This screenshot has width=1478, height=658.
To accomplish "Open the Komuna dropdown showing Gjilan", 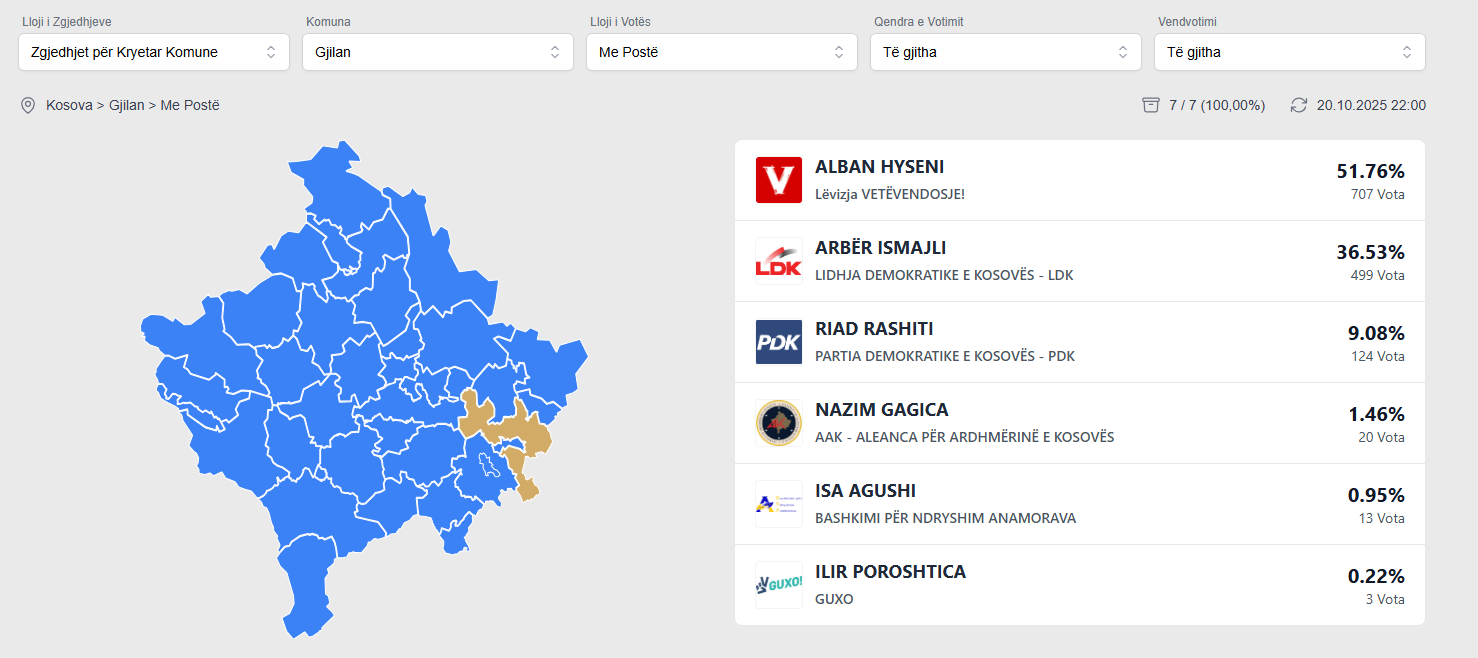I will (x=438, y=52).
